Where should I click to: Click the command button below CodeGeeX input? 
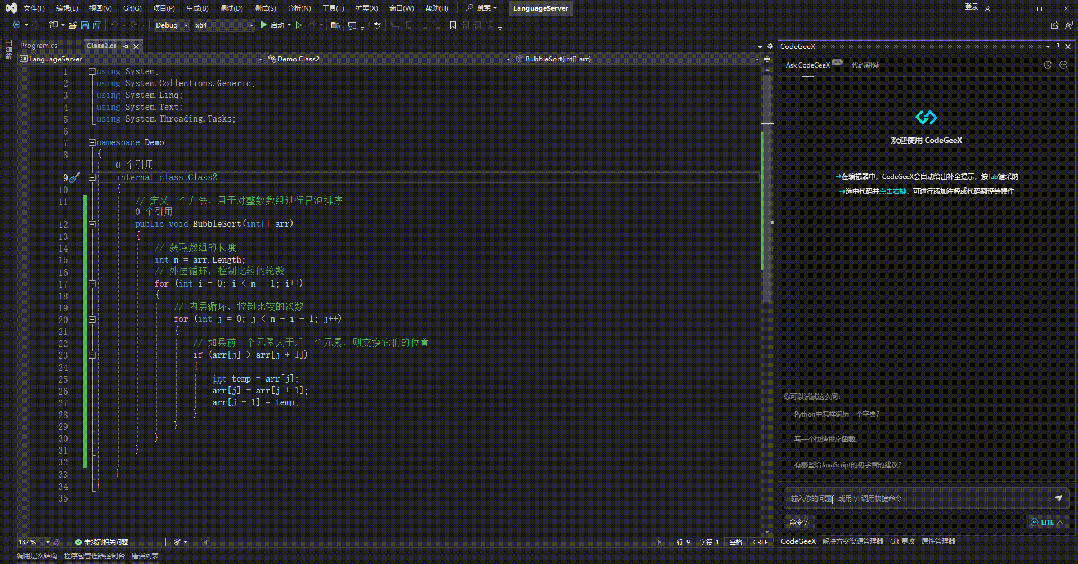click(798, 522)
